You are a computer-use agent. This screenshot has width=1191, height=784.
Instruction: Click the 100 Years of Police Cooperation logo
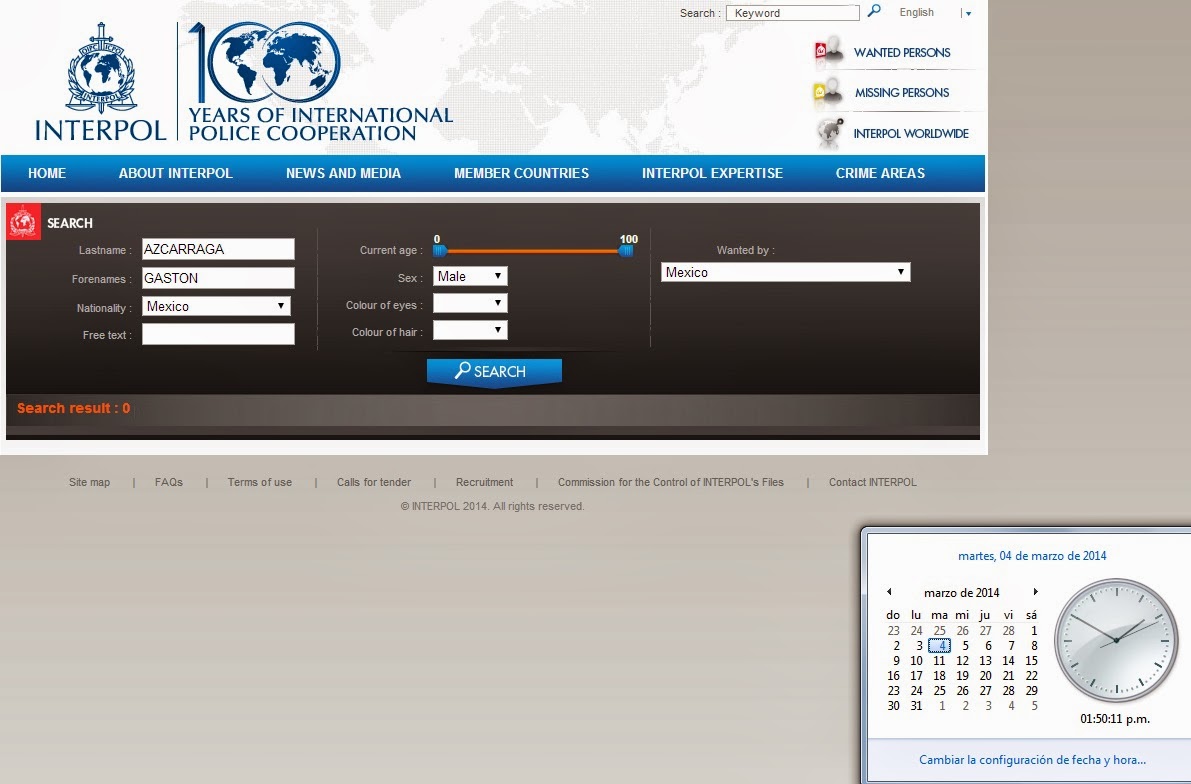(x=321, y=82)
